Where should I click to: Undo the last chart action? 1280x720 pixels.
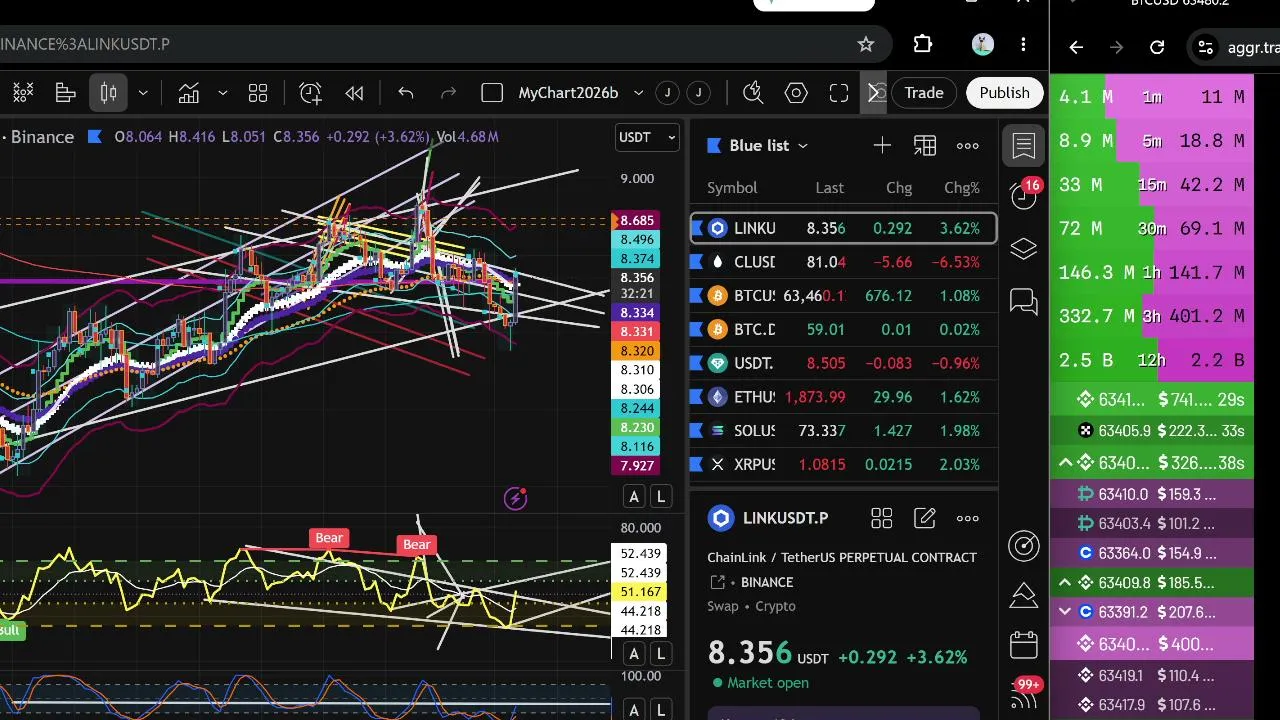(x=405, y=93)
